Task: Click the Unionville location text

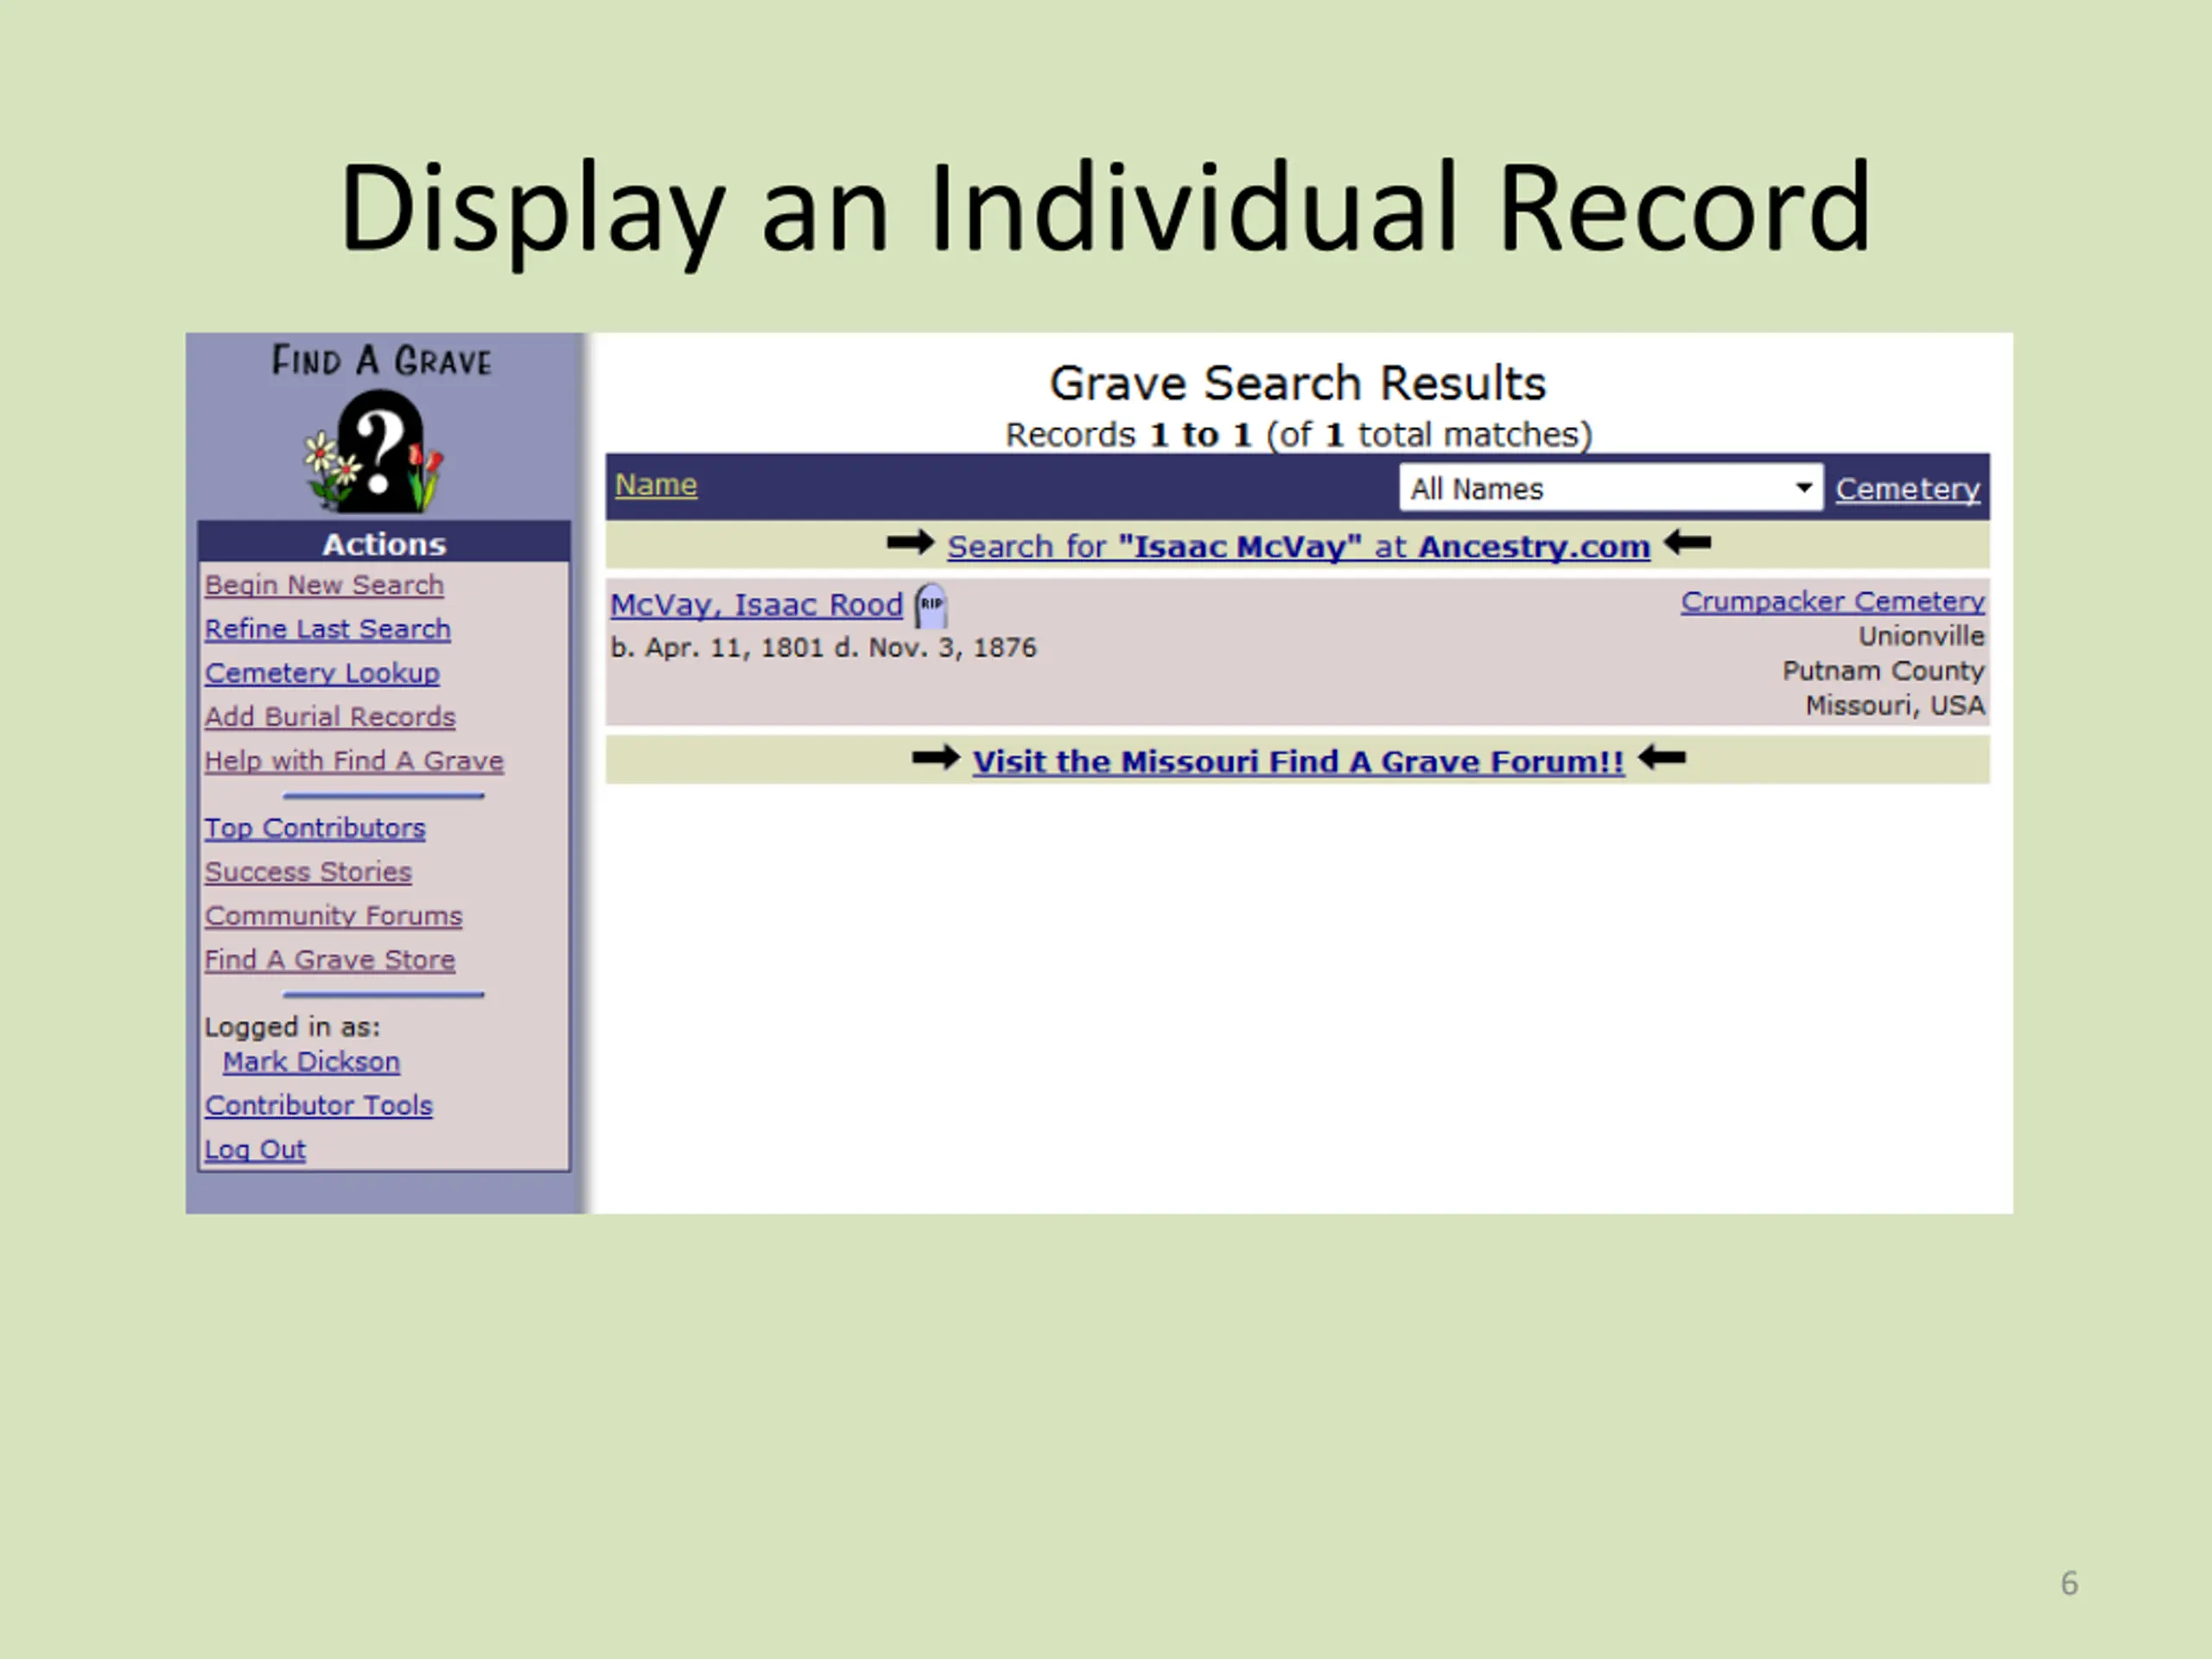Action: pos(1921,636)
